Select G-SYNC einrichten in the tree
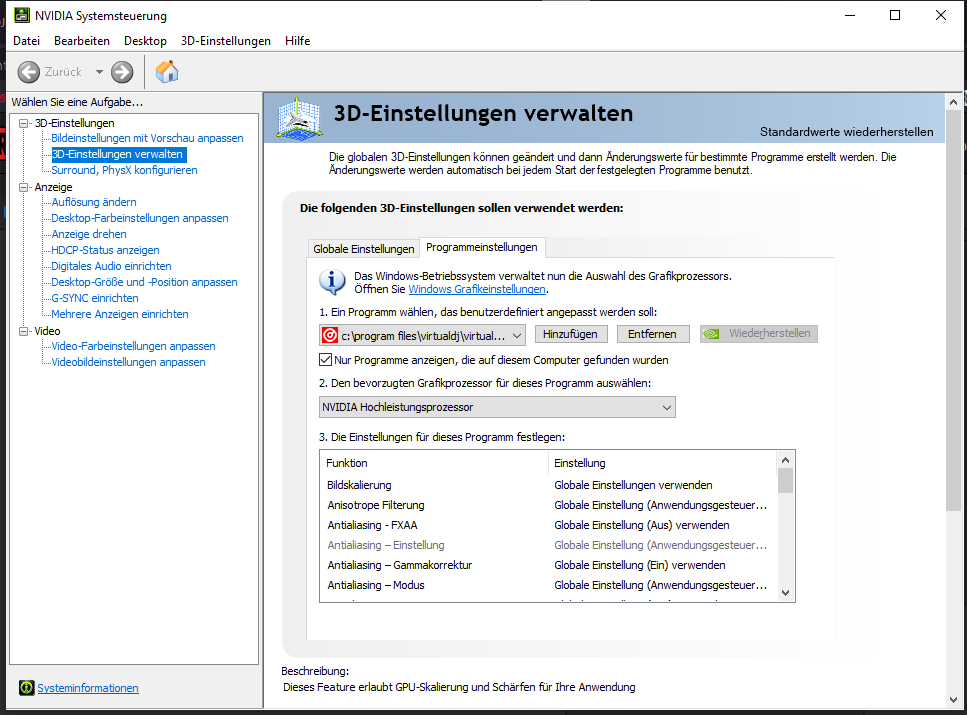The width and height of the screenshot is (967, 715). pyautogui.click(x=95, y=298)
